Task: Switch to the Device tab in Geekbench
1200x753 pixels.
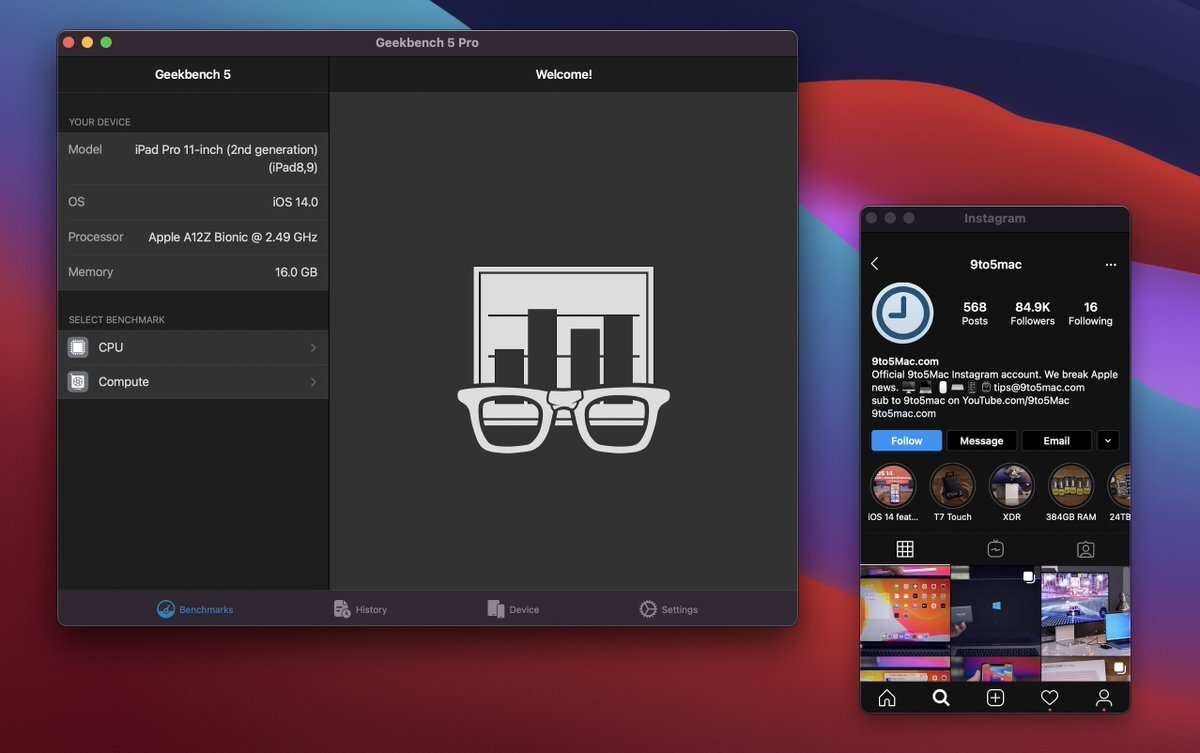Action: (x=513, y=608)
